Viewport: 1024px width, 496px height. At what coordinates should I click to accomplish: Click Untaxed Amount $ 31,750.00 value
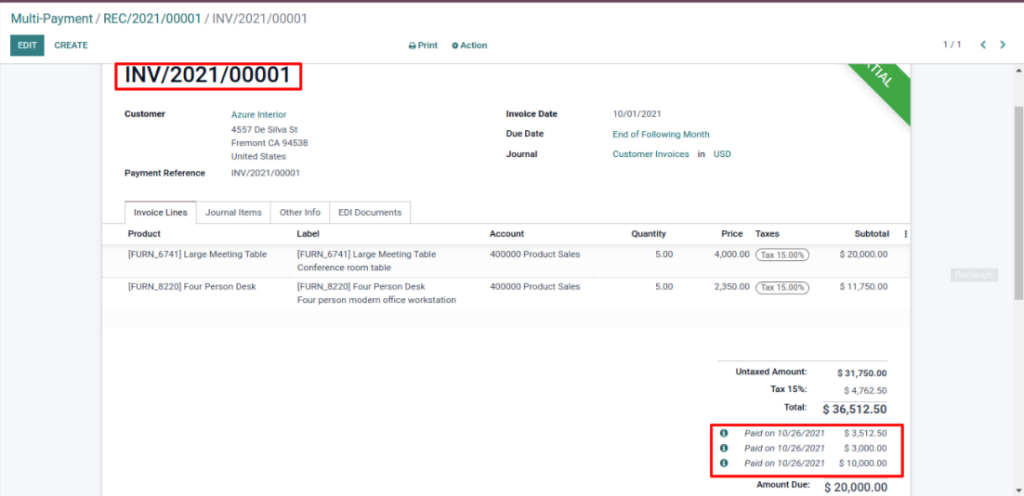pyautogui.click(x=862, y=374)
